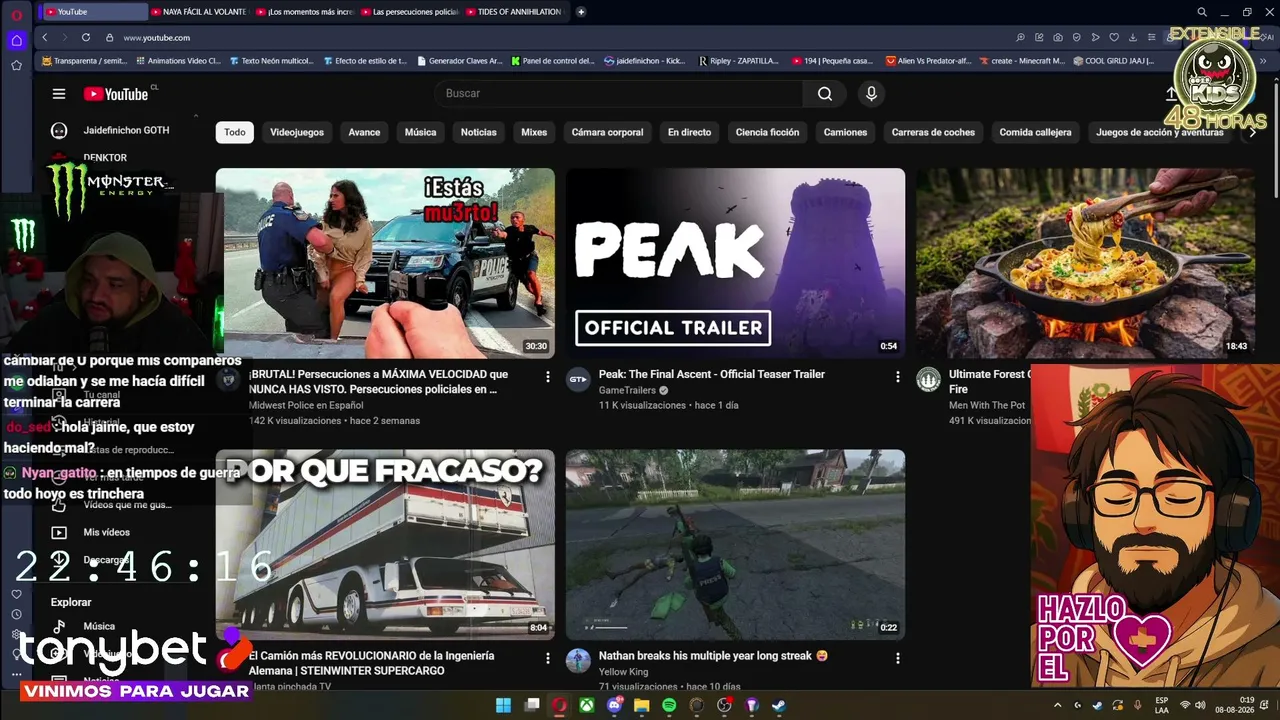
Task: Open the Generador Claves bookmark
Action: tap(458, 61)
